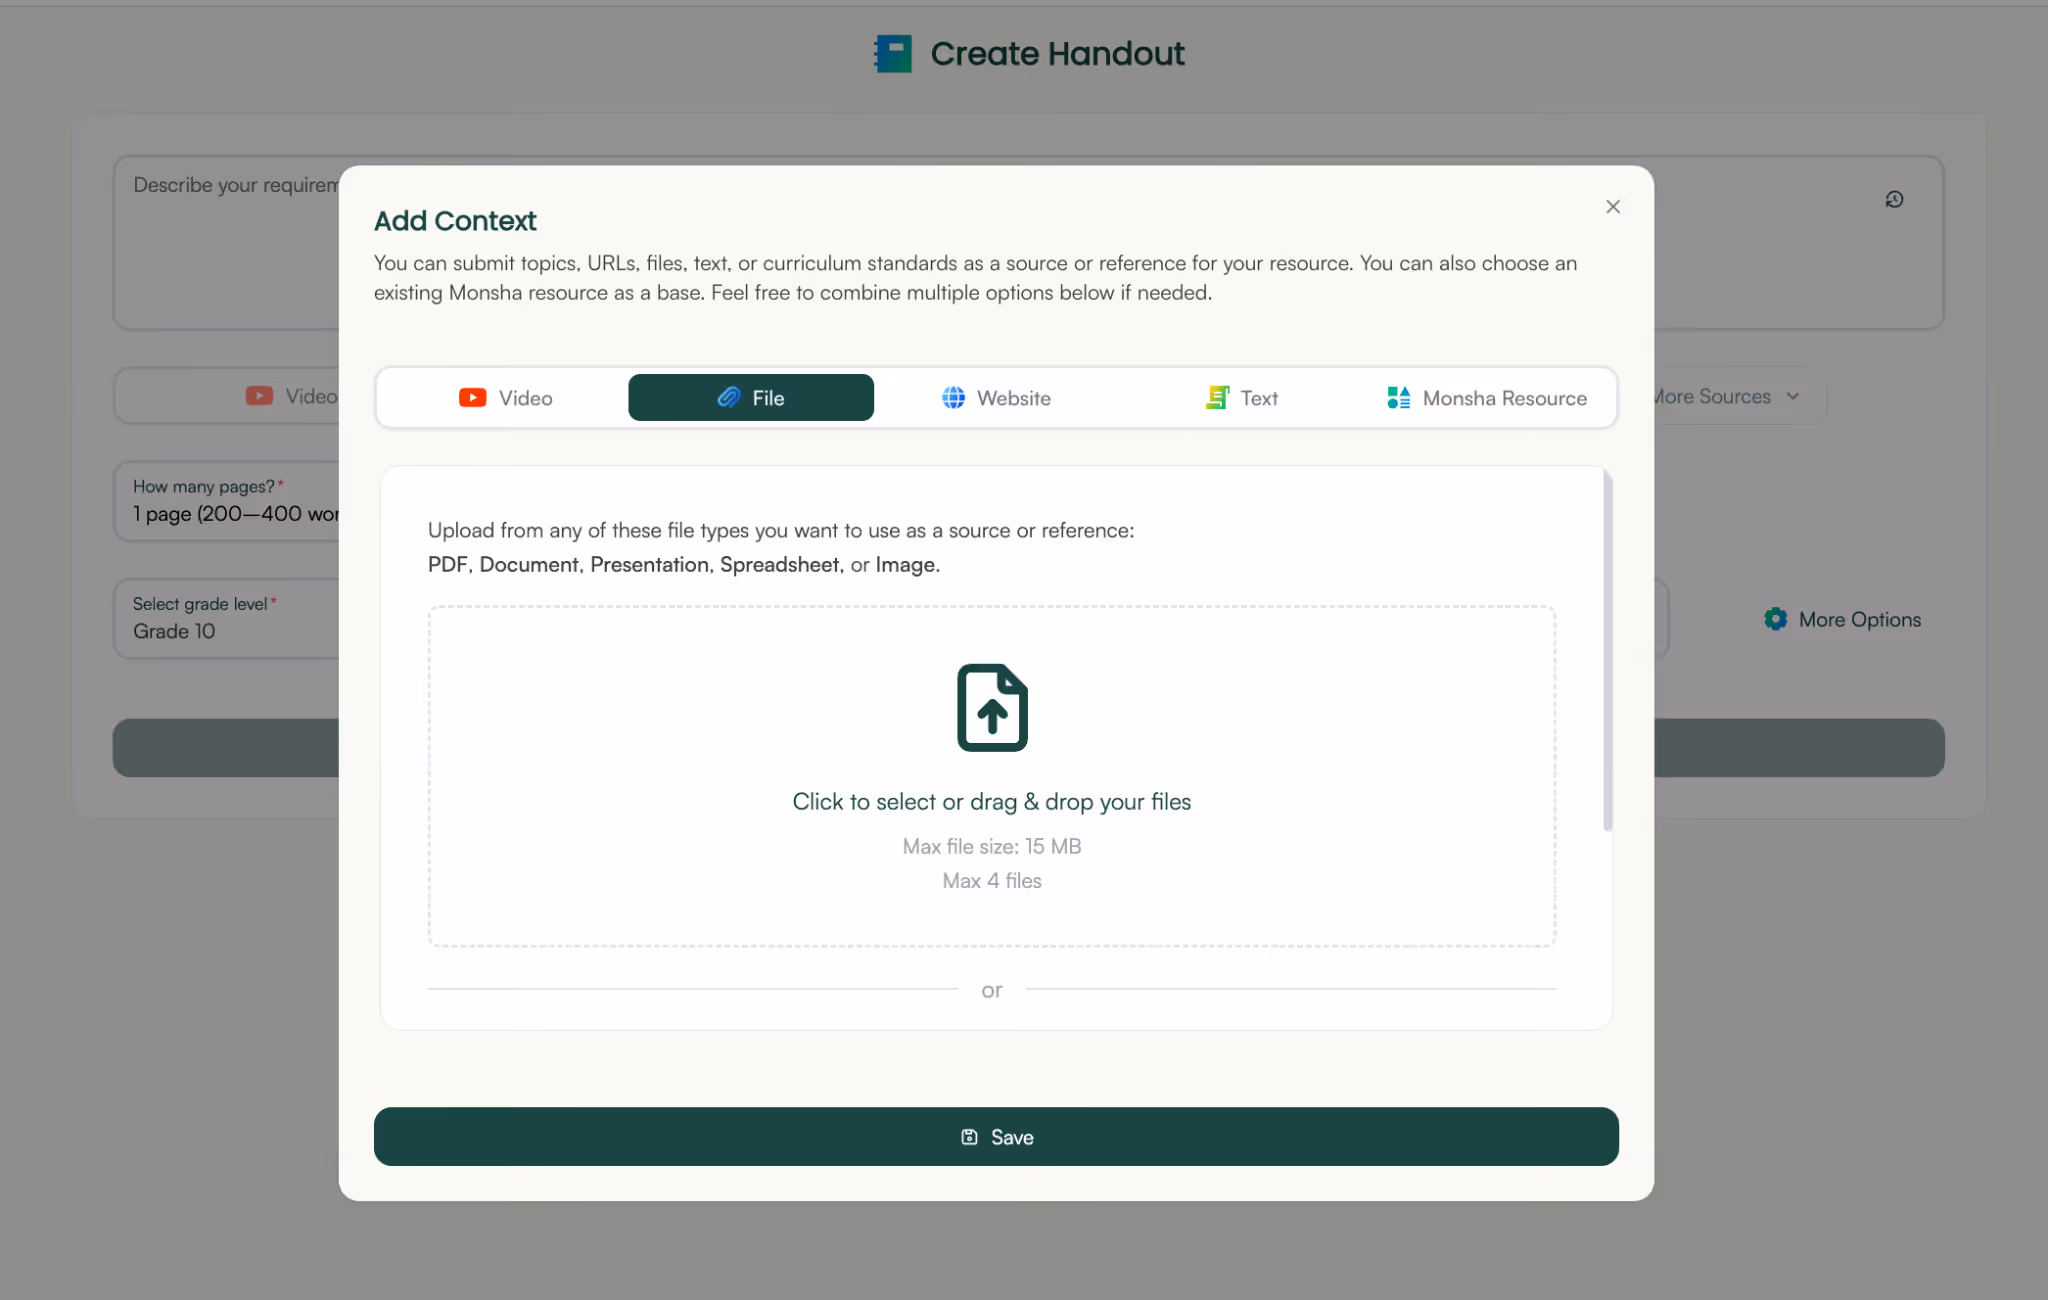
Task: Click the save disk icon on Save button
Action: [x=969, y=1137]
